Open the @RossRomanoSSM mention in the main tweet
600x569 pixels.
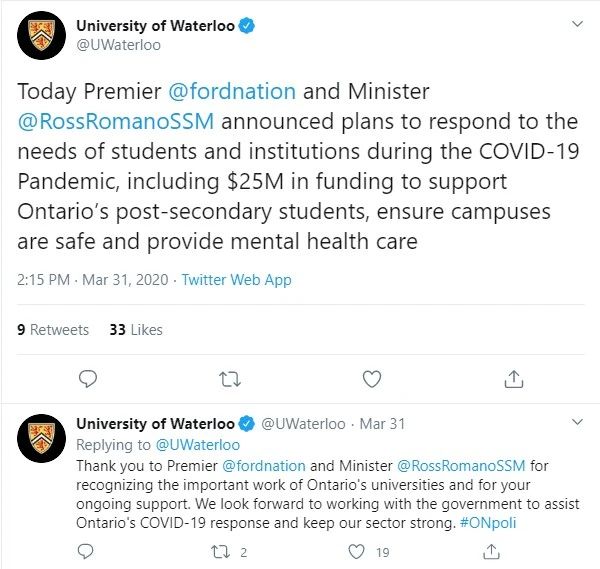[116, 121]
